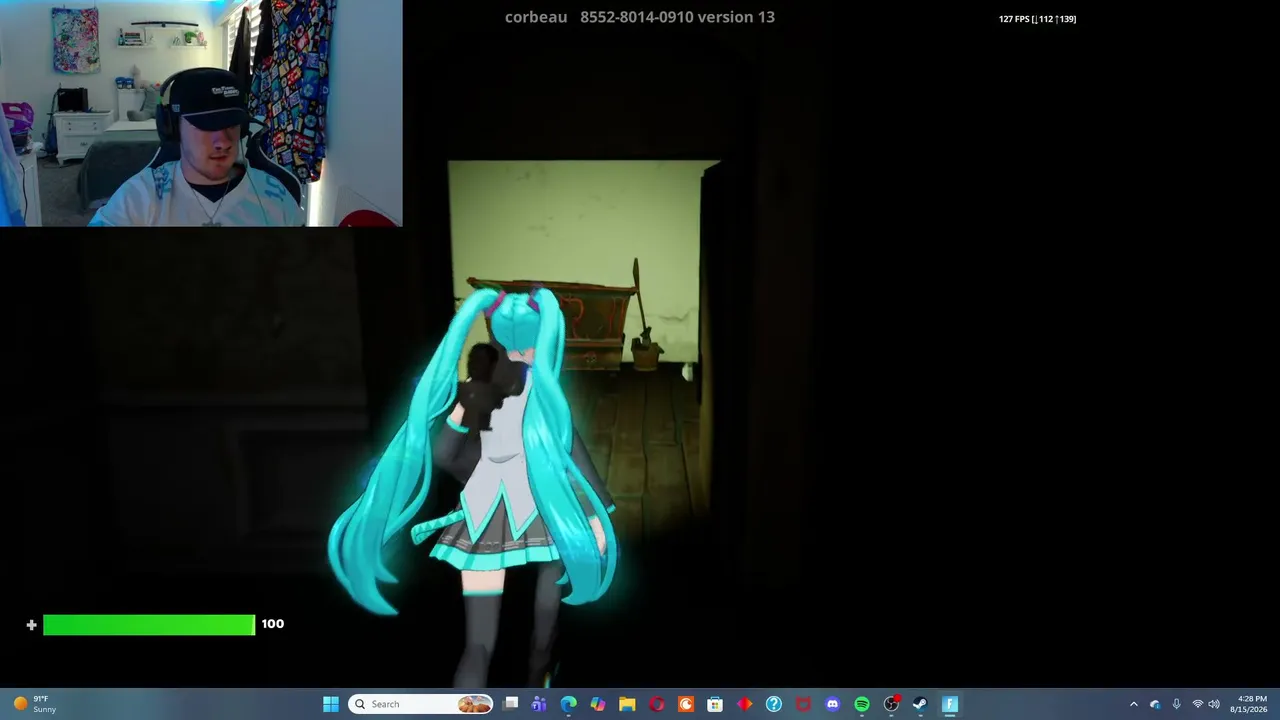Screen dimensions: 1280x720
Task: Click the 127 FPS performance counter
Action: 1037,19
